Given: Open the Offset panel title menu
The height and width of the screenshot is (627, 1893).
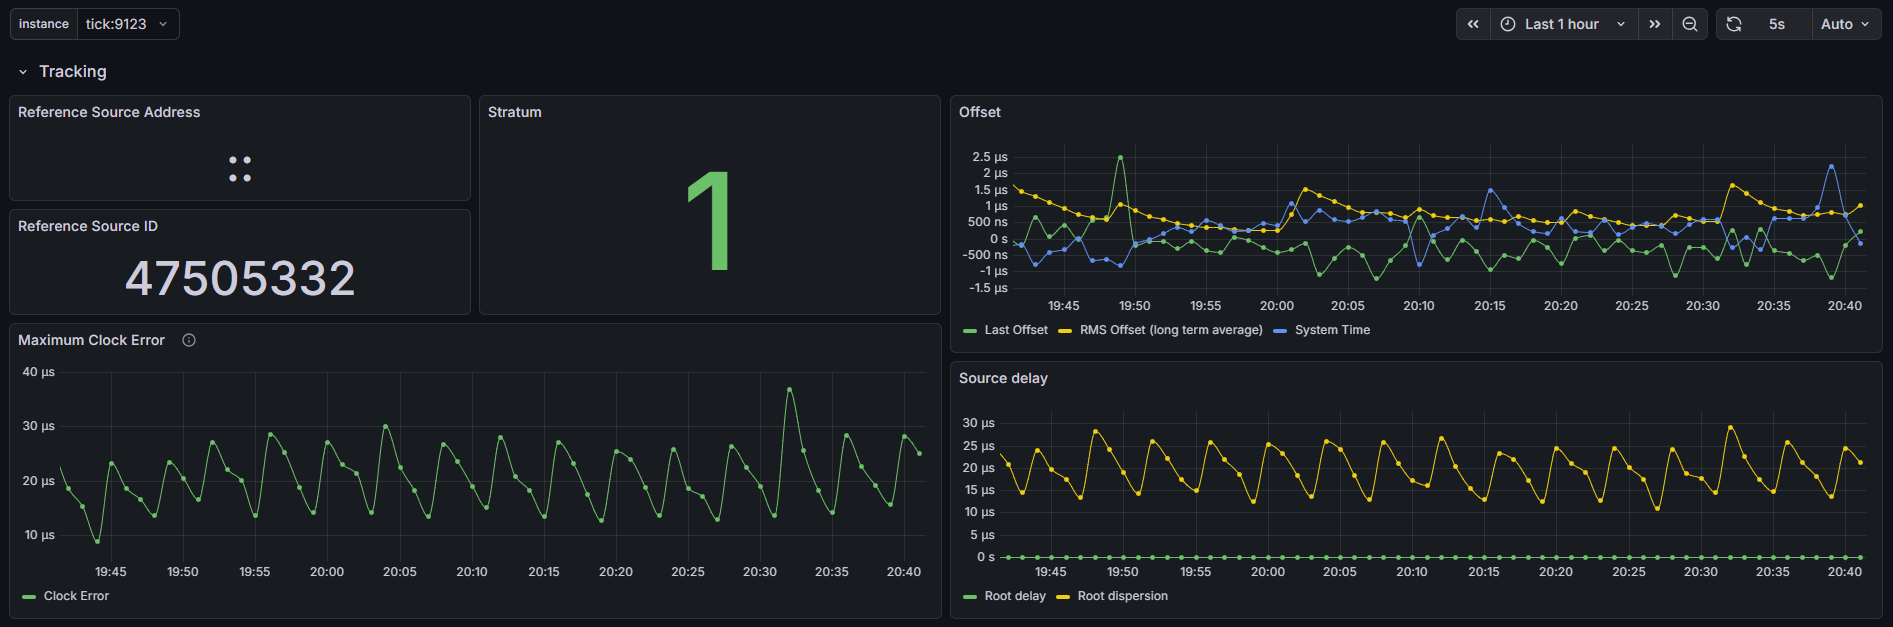Looking at the screenshot, I should 980,112.
